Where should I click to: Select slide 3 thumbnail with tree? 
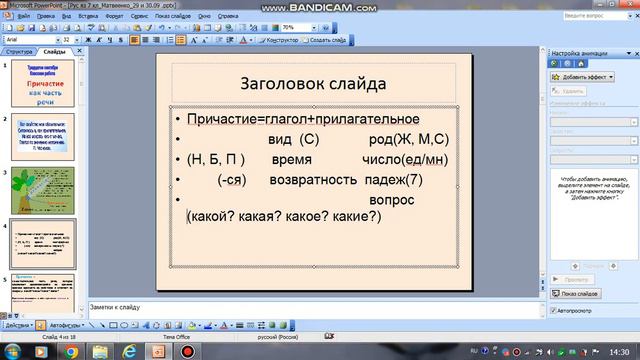pos(43,190)
